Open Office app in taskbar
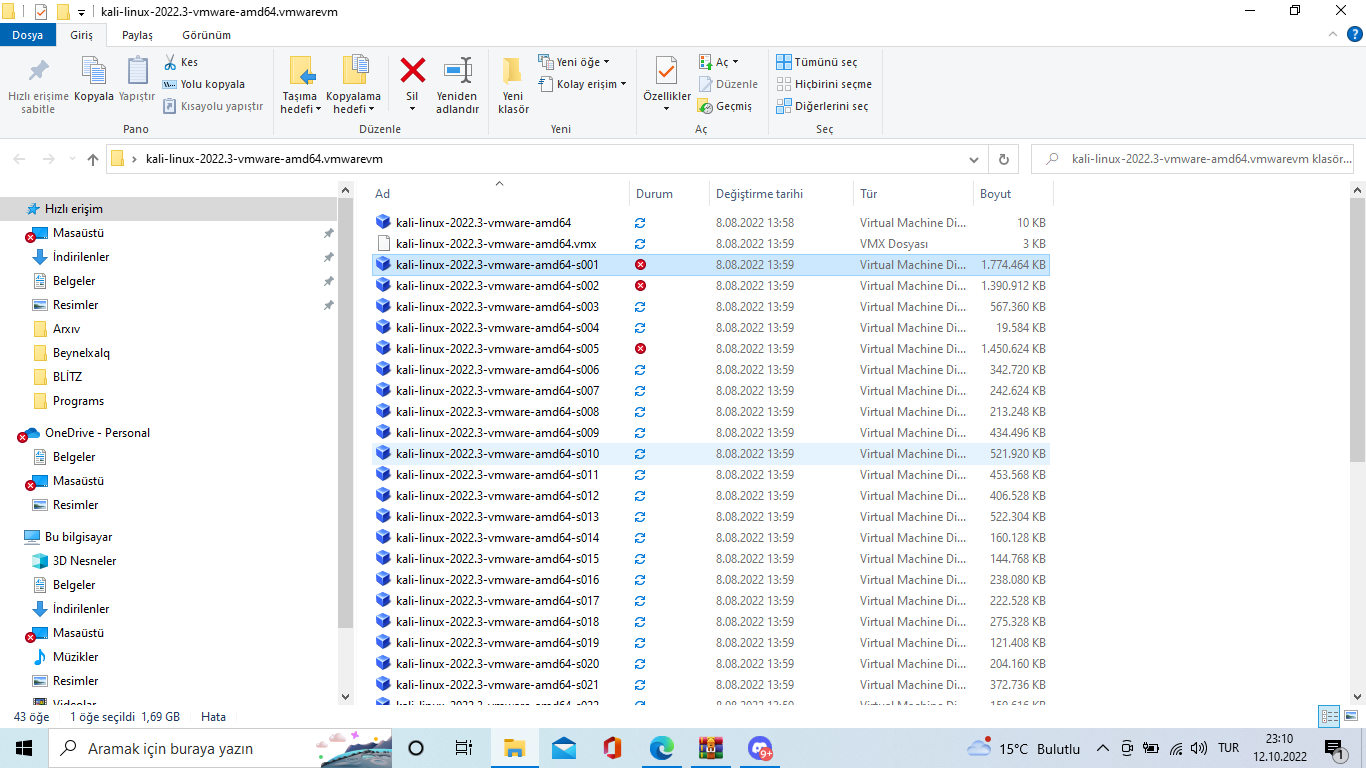The image size is (1366, 768). (612, 748)
